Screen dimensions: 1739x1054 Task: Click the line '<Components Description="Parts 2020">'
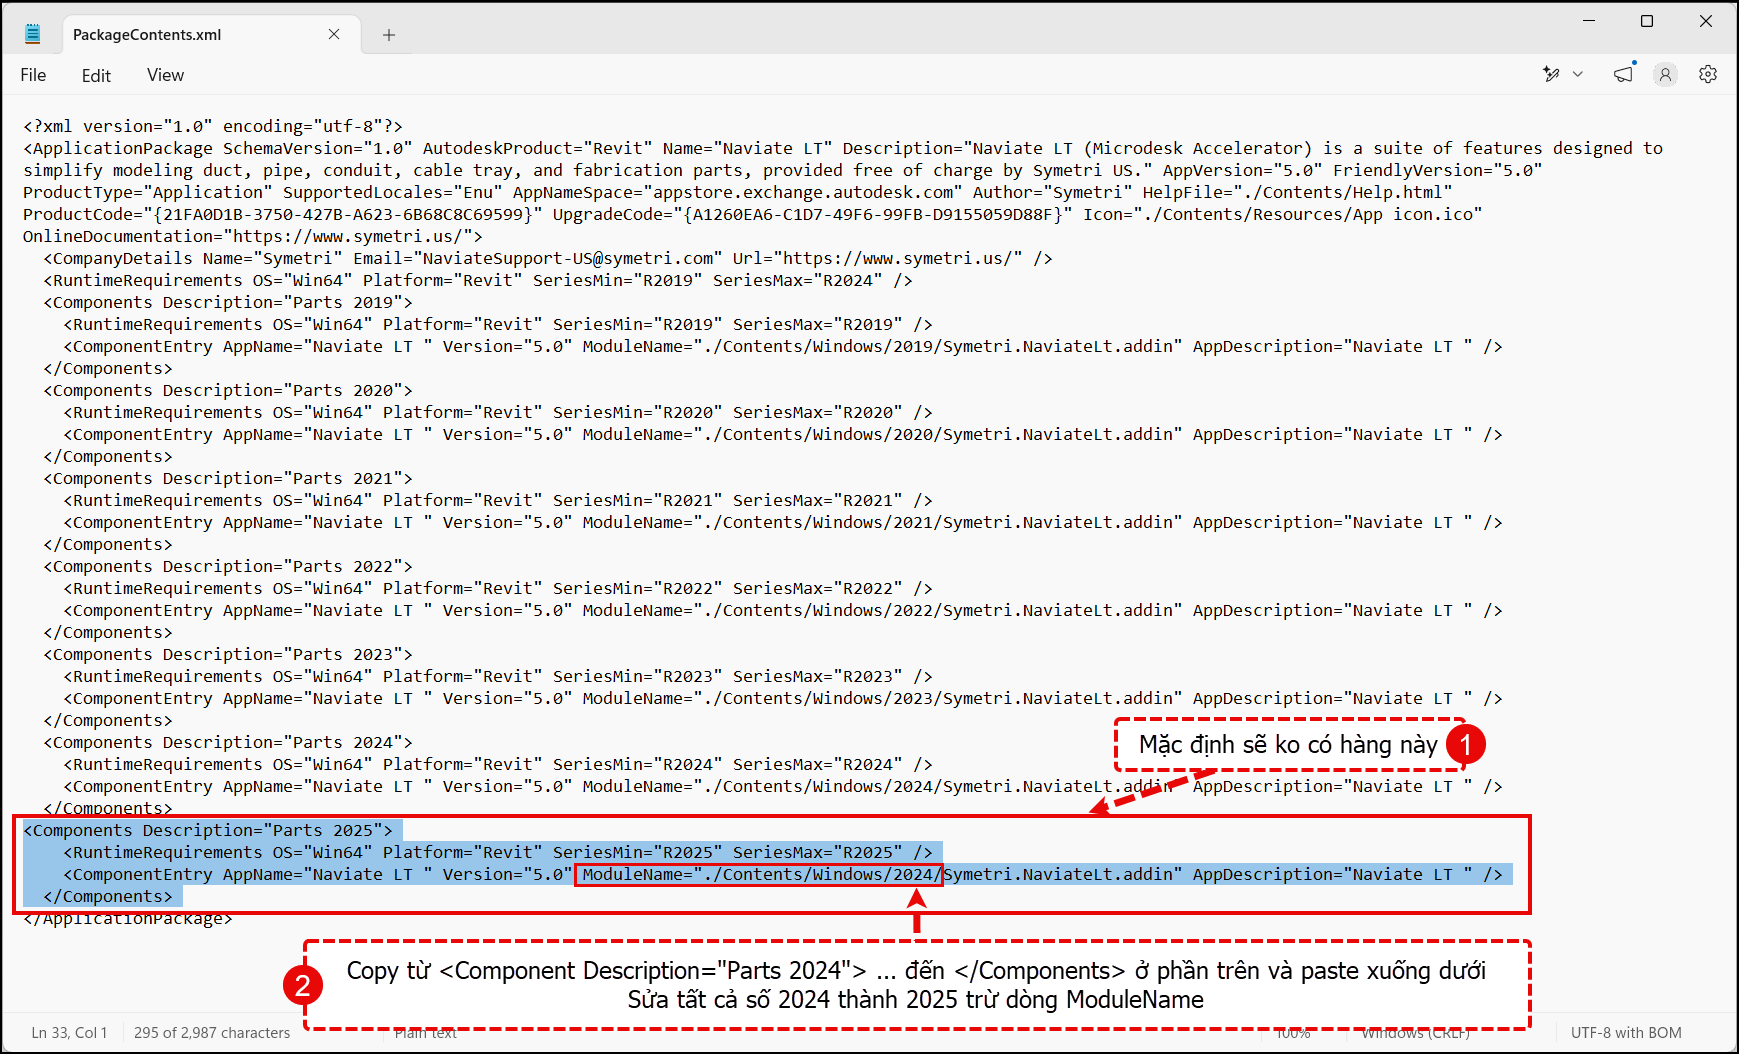(x=228, y=390)
